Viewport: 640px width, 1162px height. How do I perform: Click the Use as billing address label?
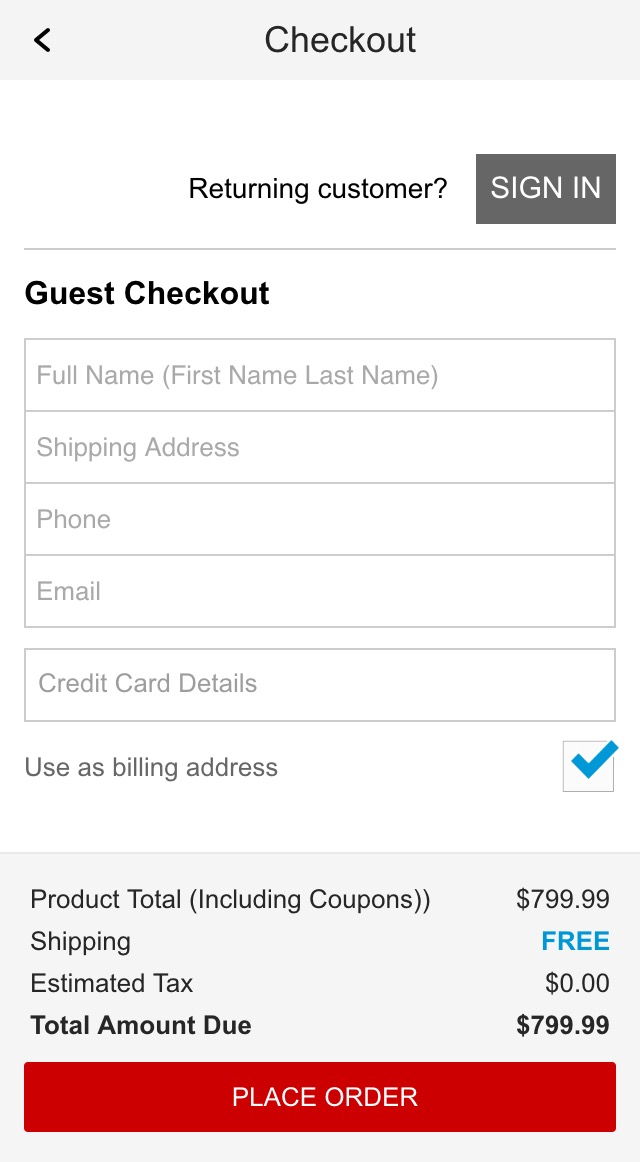point(150,767)
